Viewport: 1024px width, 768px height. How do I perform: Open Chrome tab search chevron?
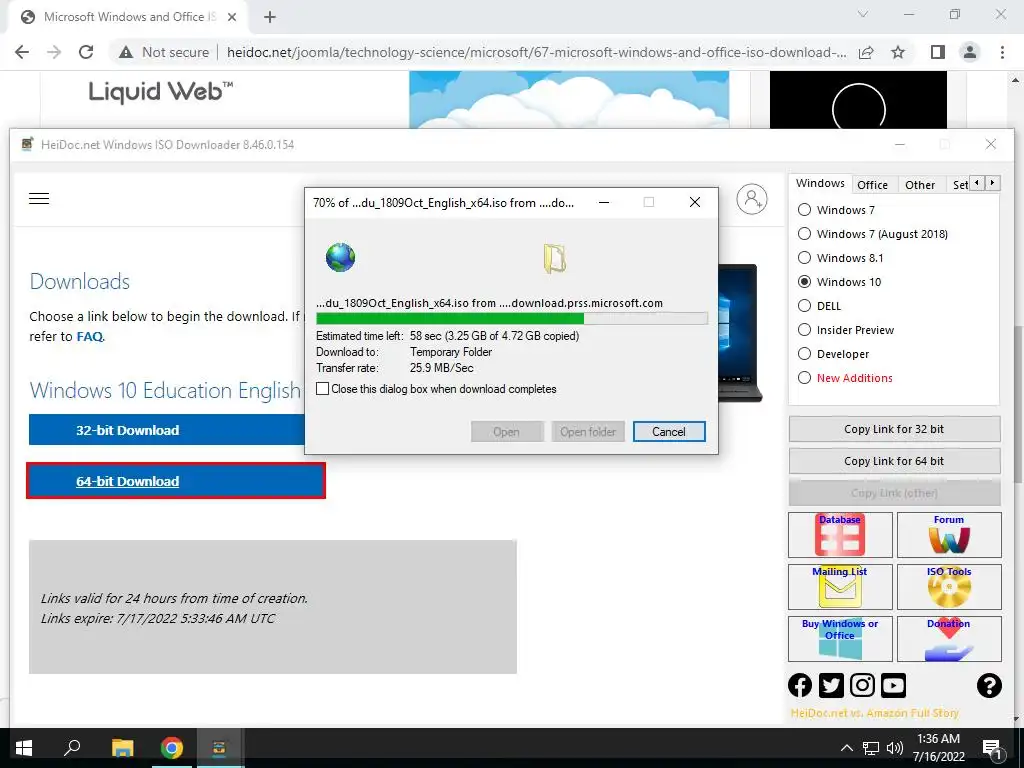click(x=863, y=14)
